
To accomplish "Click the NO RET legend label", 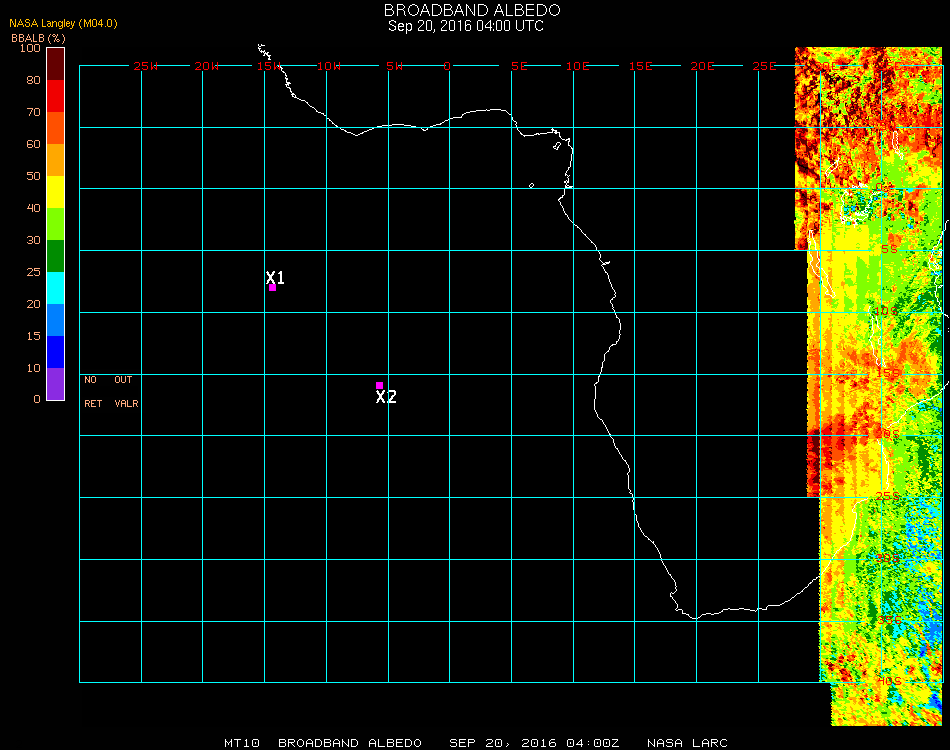I will (x=93, y=391).
